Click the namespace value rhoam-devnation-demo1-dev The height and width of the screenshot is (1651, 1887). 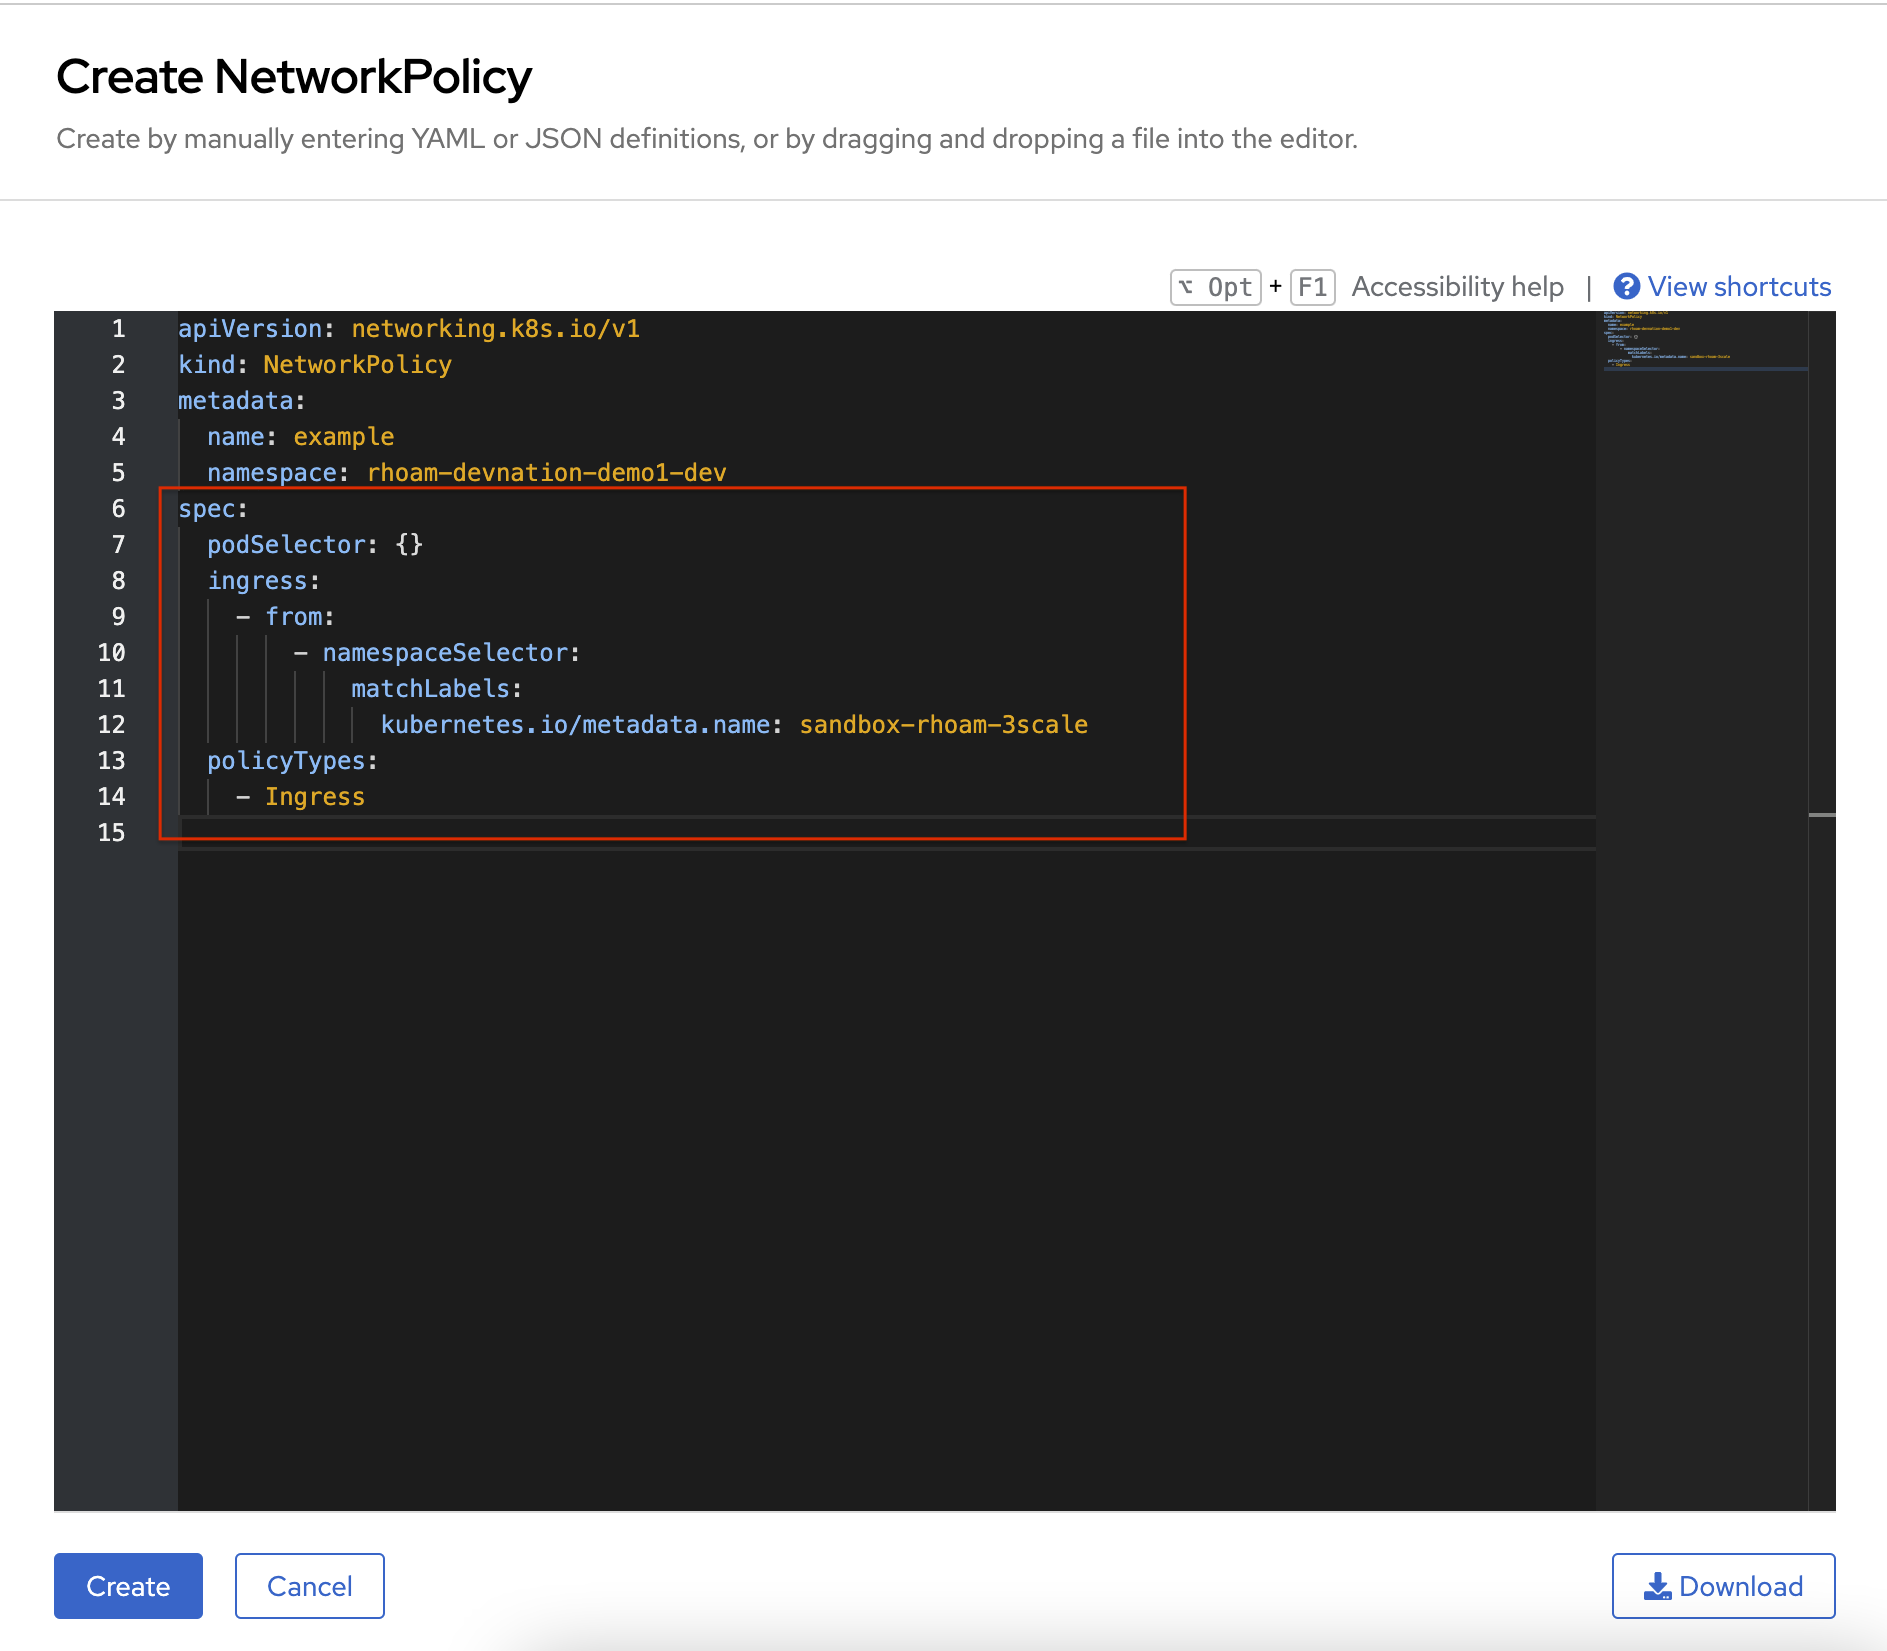(546, 472)
